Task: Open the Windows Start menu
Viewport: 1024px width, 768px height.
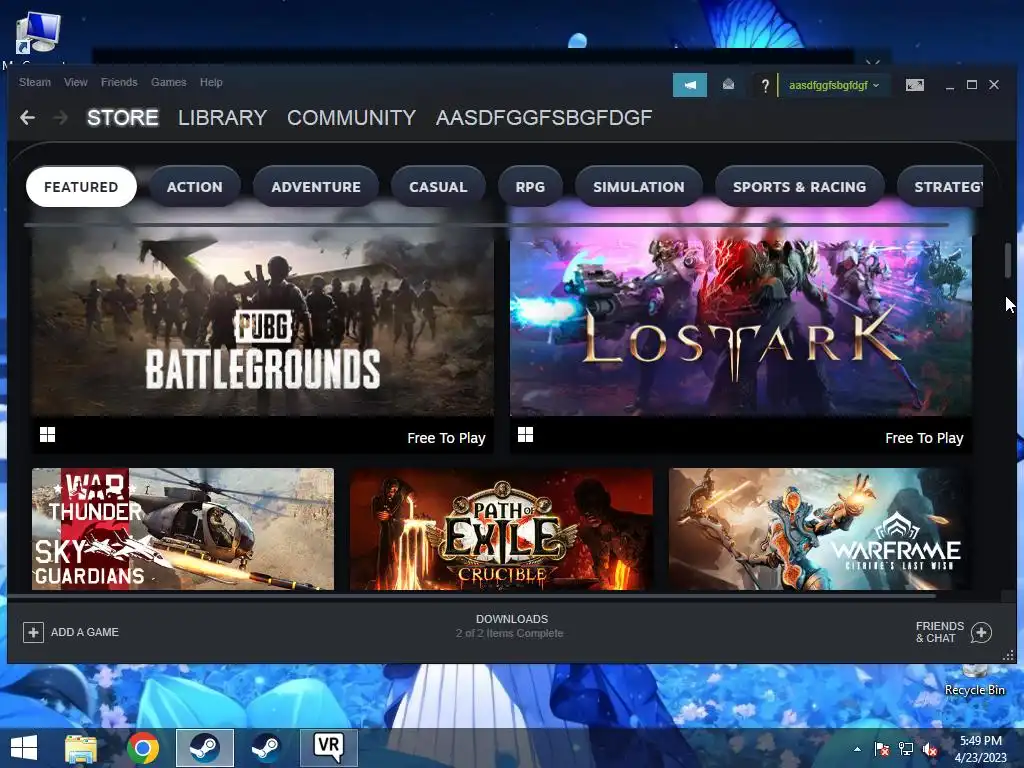Action: click(x=24, y=748)
